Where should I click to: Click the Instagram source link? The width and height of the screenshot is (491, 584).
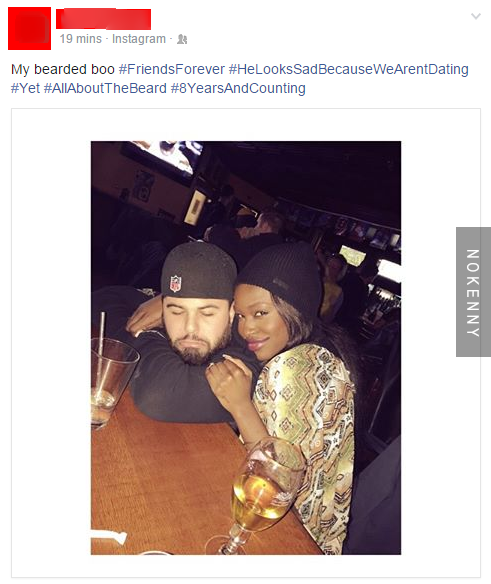click(x=139, y=39)
